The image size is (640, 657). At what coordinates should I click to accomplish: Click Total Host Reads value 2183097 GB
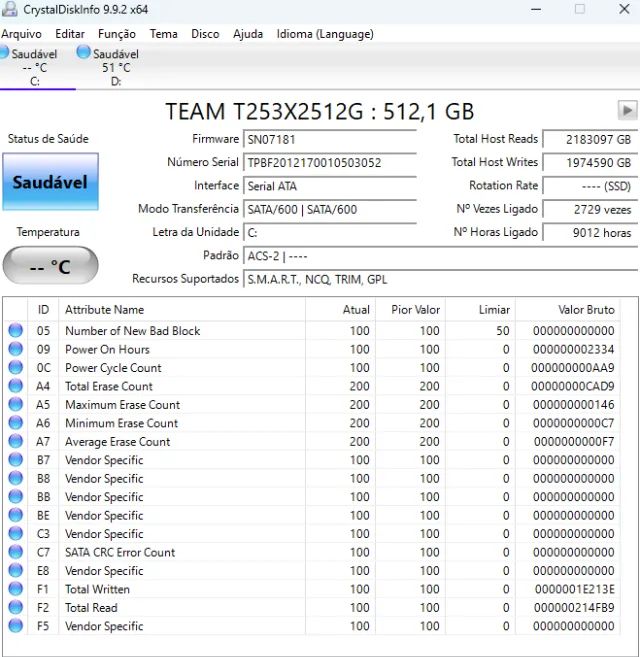[590, 139]
